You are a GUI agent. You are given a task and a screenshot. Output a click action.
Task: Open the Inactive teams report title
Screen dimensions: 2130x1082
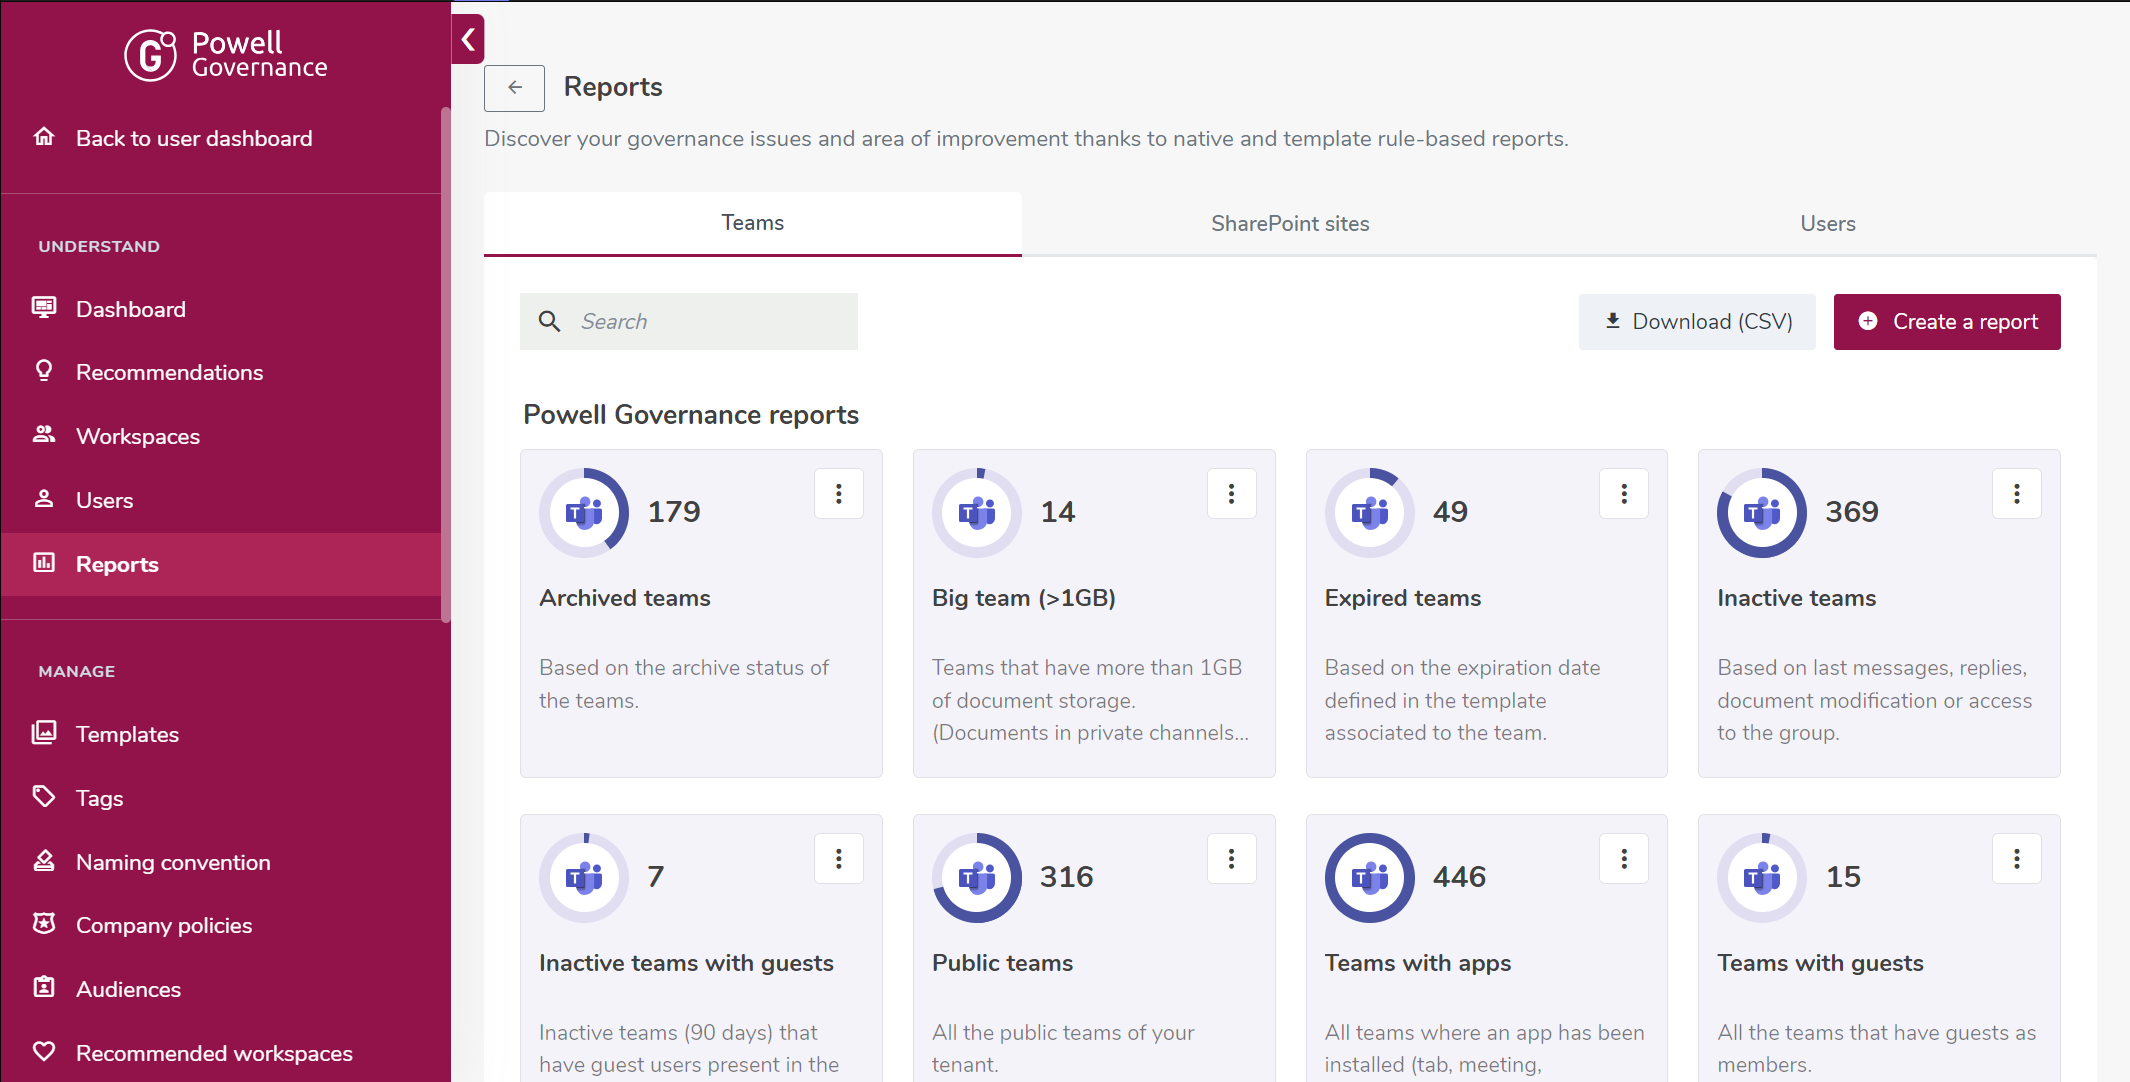click(x=1796, y=598)
